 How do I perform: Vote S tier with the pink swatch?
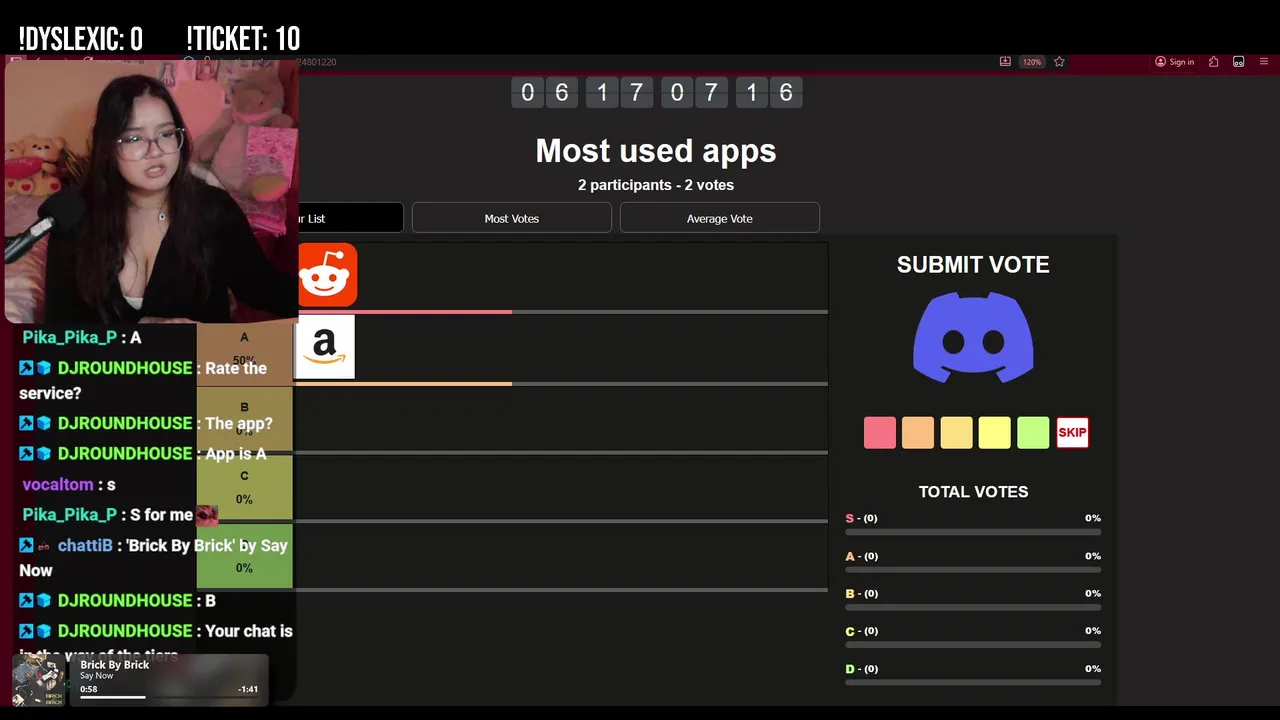point(880,433)
